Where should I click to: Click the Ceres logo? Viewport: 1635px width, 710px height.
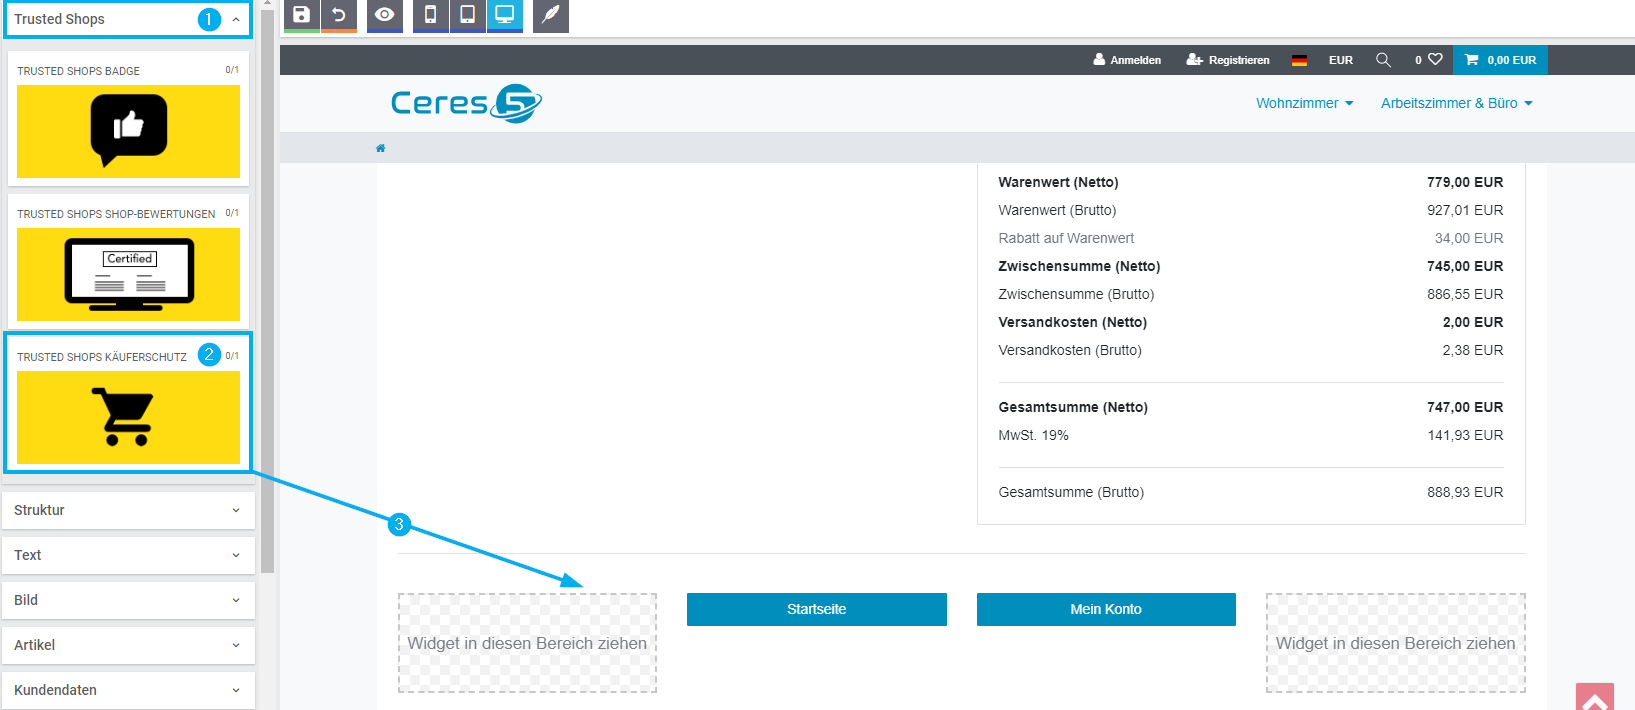click(466, 103)
